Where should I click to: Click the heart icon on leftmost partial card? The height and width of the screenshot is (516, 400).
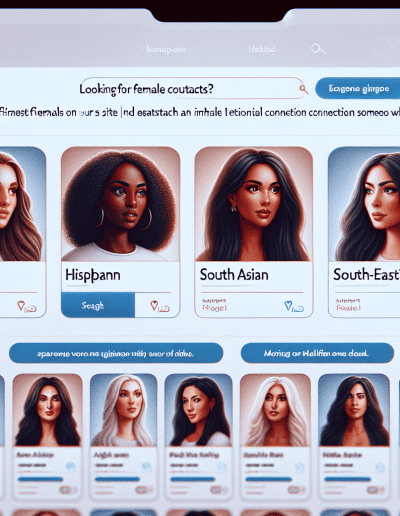tap(21, 305)
